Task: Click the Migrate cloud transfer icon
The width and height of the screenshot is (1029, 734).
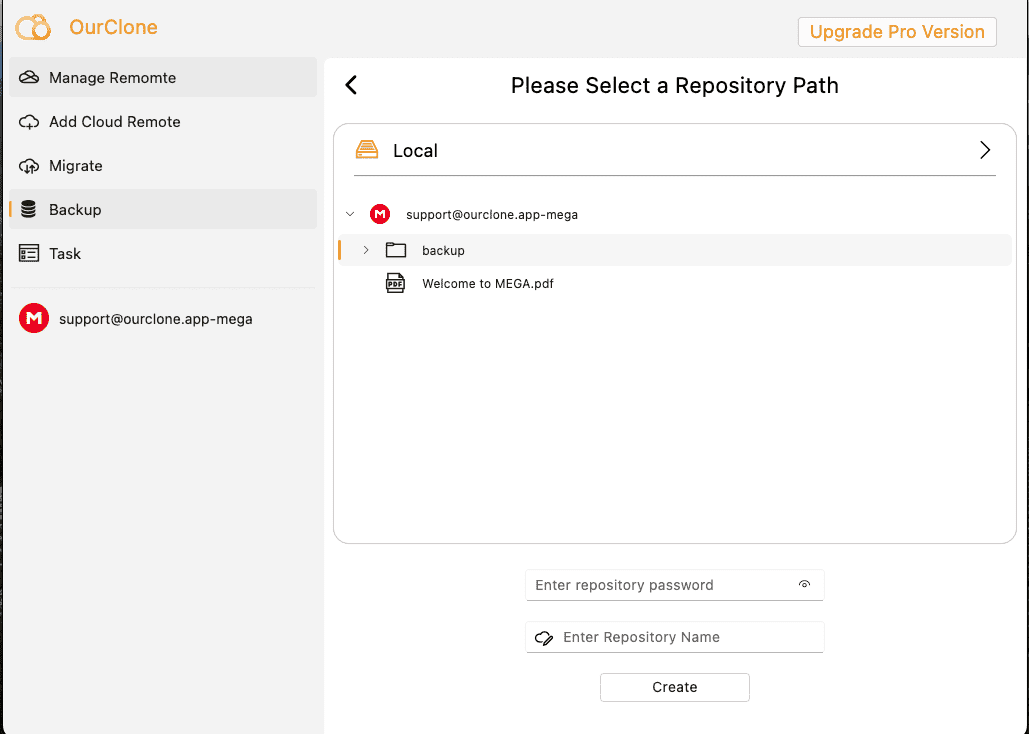Action: [29, 166]
